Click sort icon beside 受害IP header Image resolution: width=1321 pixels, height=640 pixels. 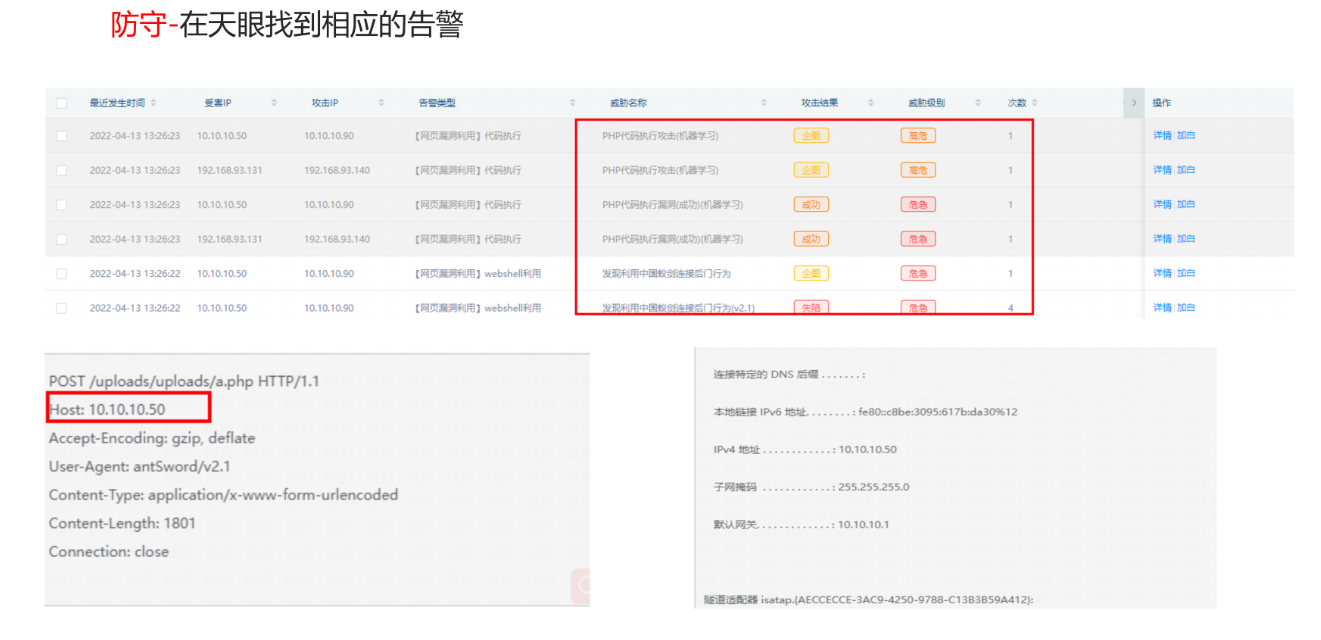pyautogui.click(x=274, y=103)
